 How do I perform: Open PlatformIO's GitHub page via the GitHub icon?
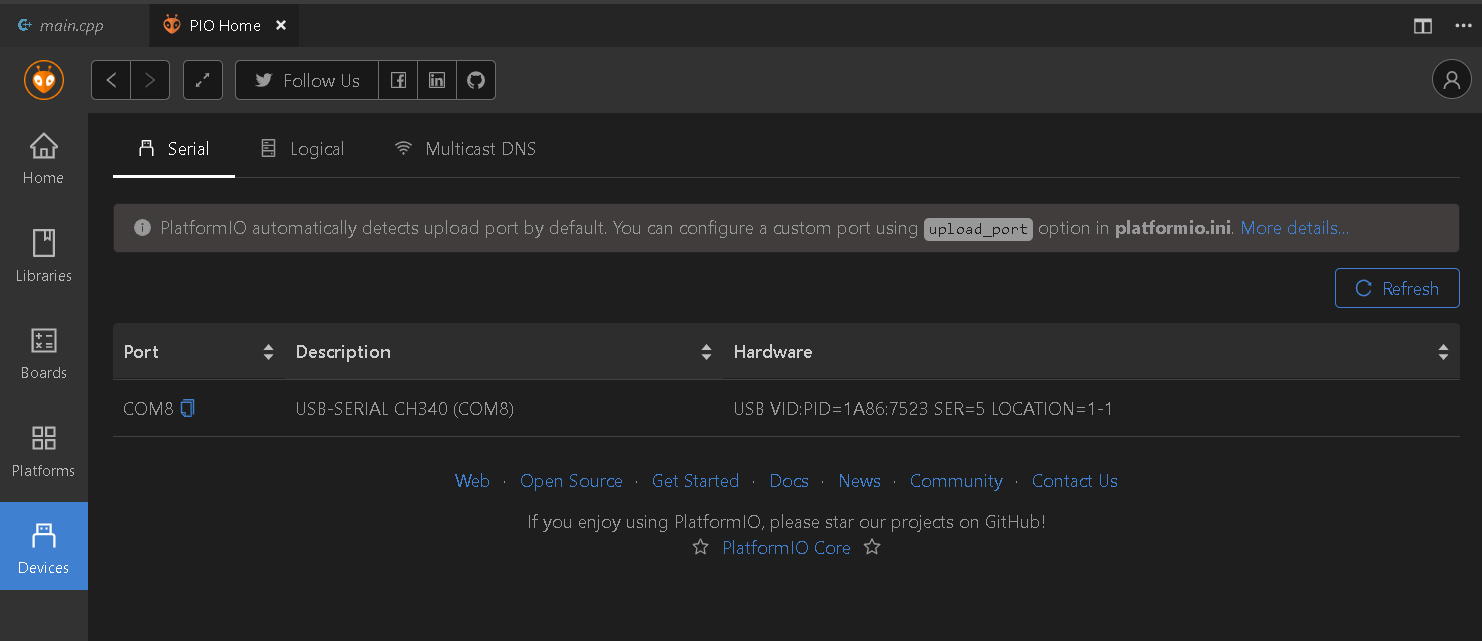tap(476, 80)
